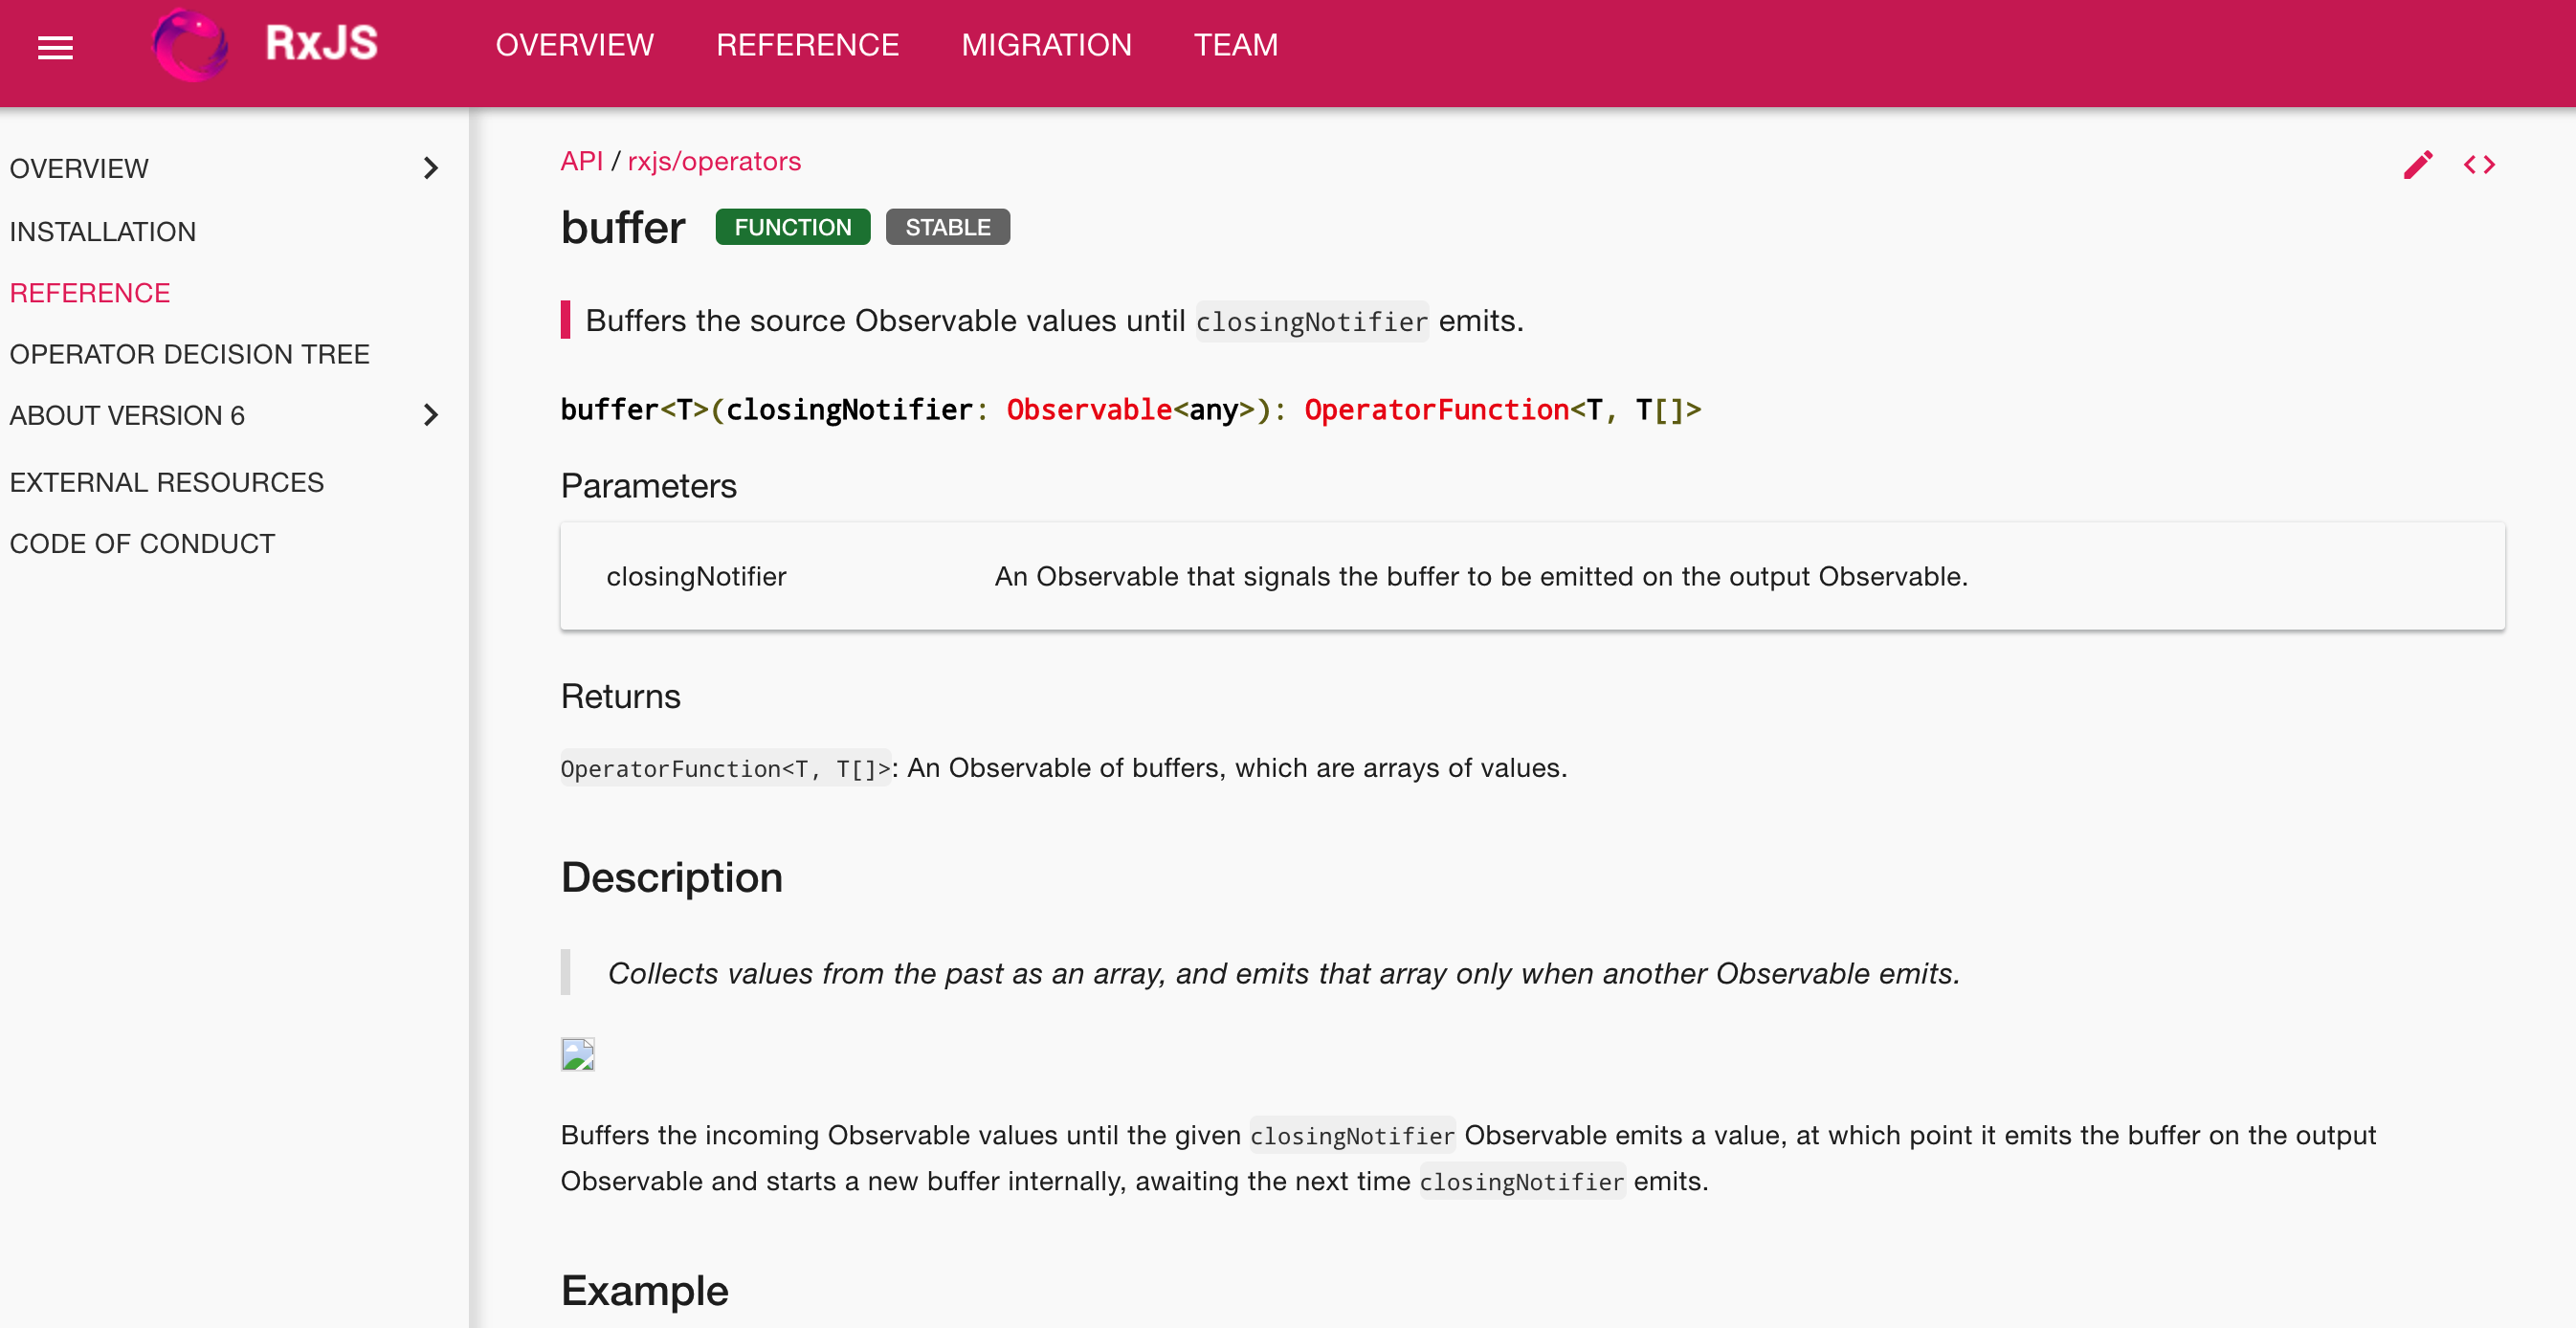
Task: Expand the ABOUT VERSION 6 chevron
Action: click(x=431, y=415)
